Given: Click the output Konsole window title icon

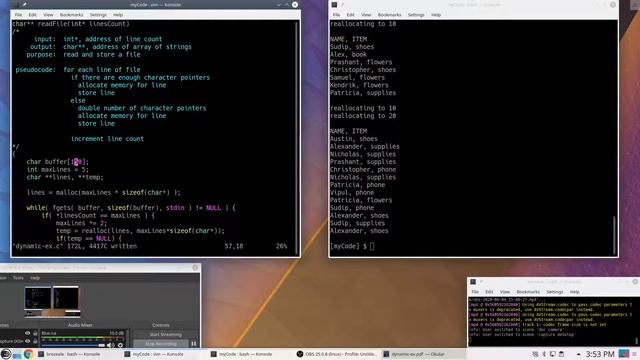Looking at the screenshot, I should point(334,4).
